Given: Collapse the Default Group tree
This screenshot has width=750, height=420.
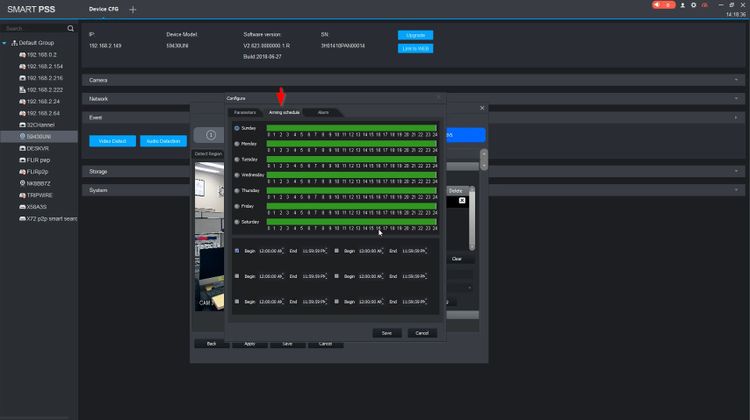Looking at the screenshot, I should [4, 43].
